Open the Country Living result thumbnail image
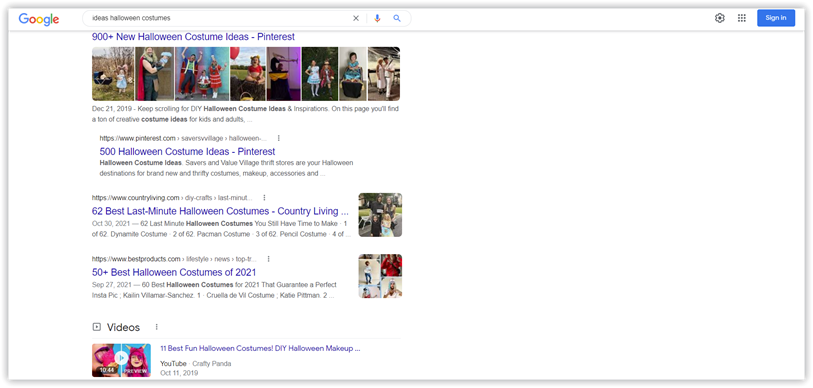The height and width of the screenshot is (388, 813). click(x=380, y=215)
